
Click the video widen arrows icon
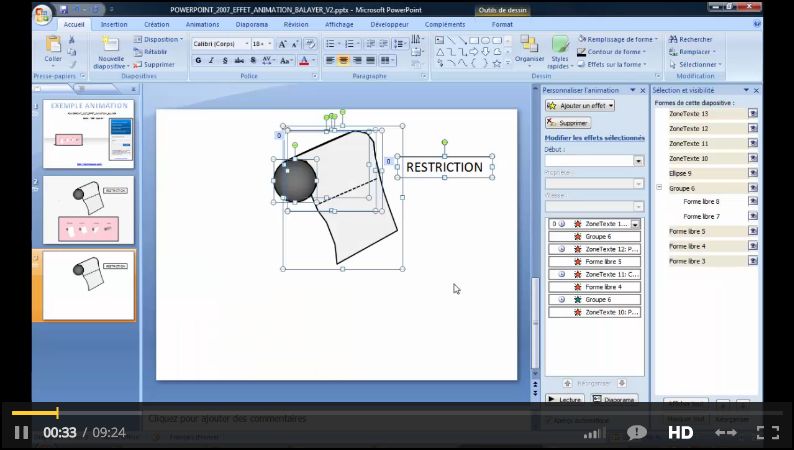(725, 432)
